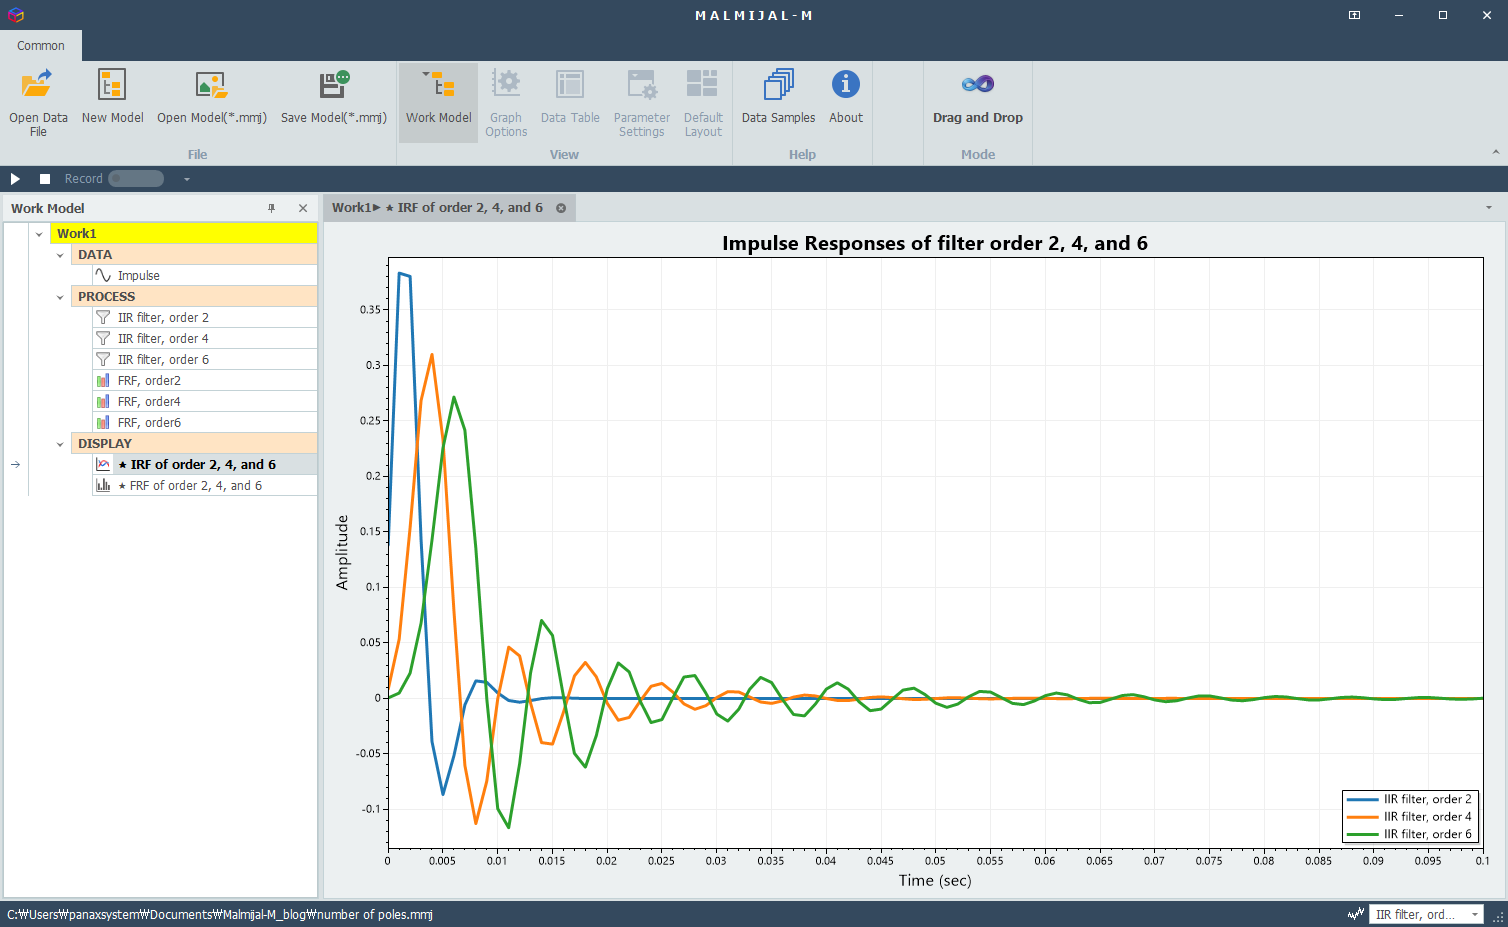The image size is (1508, 927).
Task: Collapse the ribbon with the chevron
Action: pyautogui.click(x=1495, y=152)
